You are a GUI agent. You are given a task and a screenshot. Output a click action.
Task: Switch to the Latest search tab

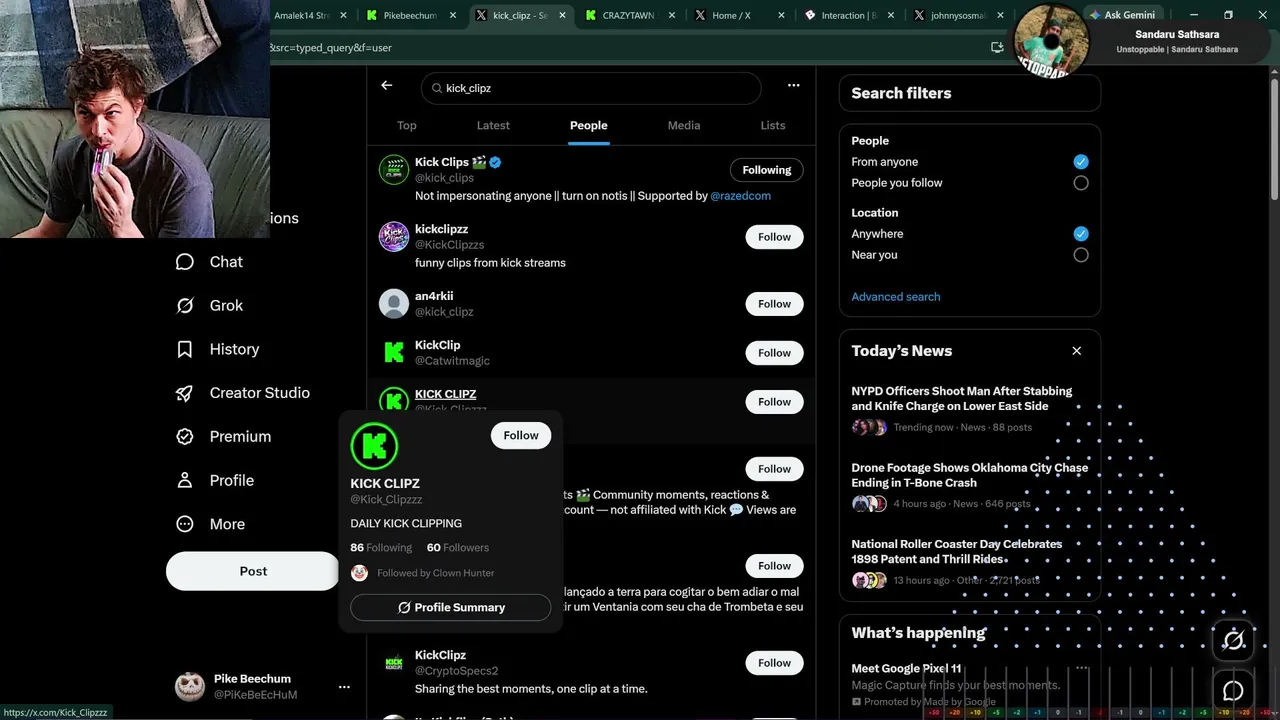pyautogui.click(x=493, y=125)
